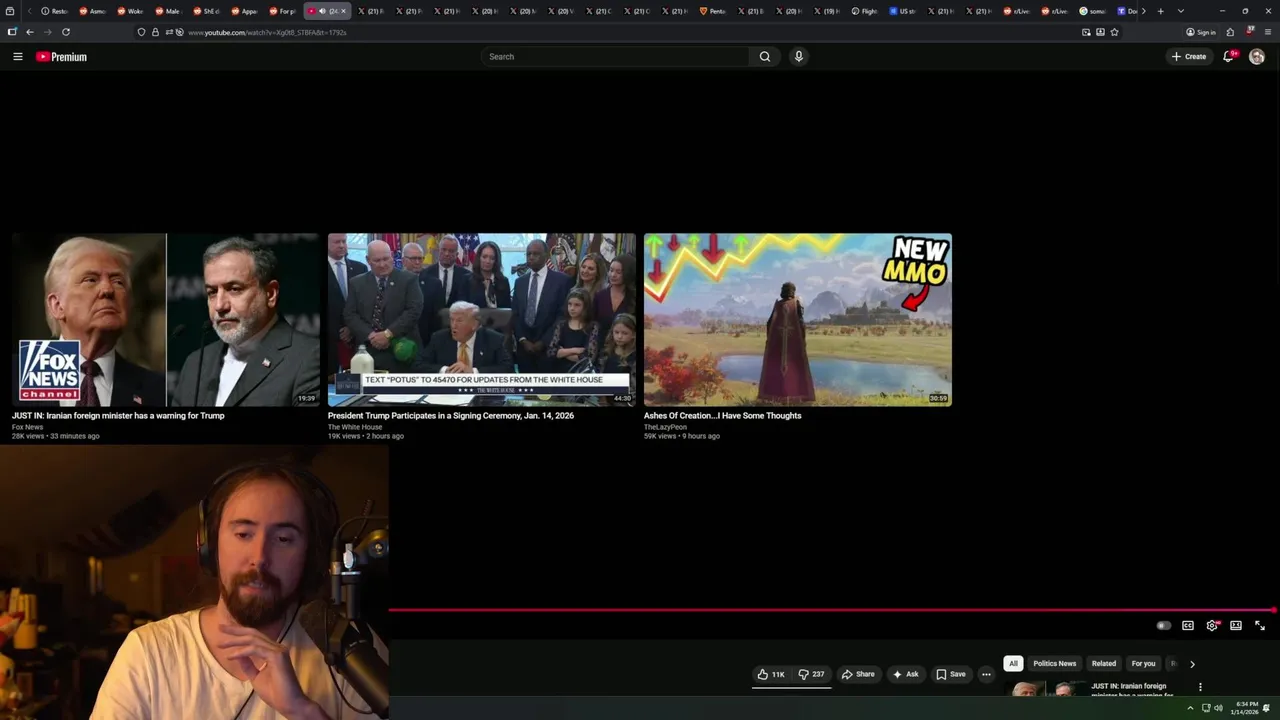Open the YouTube guide hamburger menu
The image size is (1280, 720).
coord(17,57)
